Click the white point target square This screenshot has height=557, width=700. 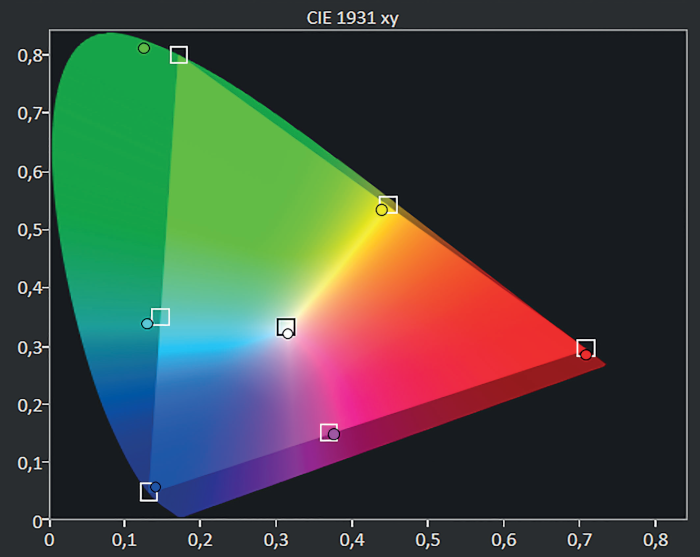pos(286,327)
